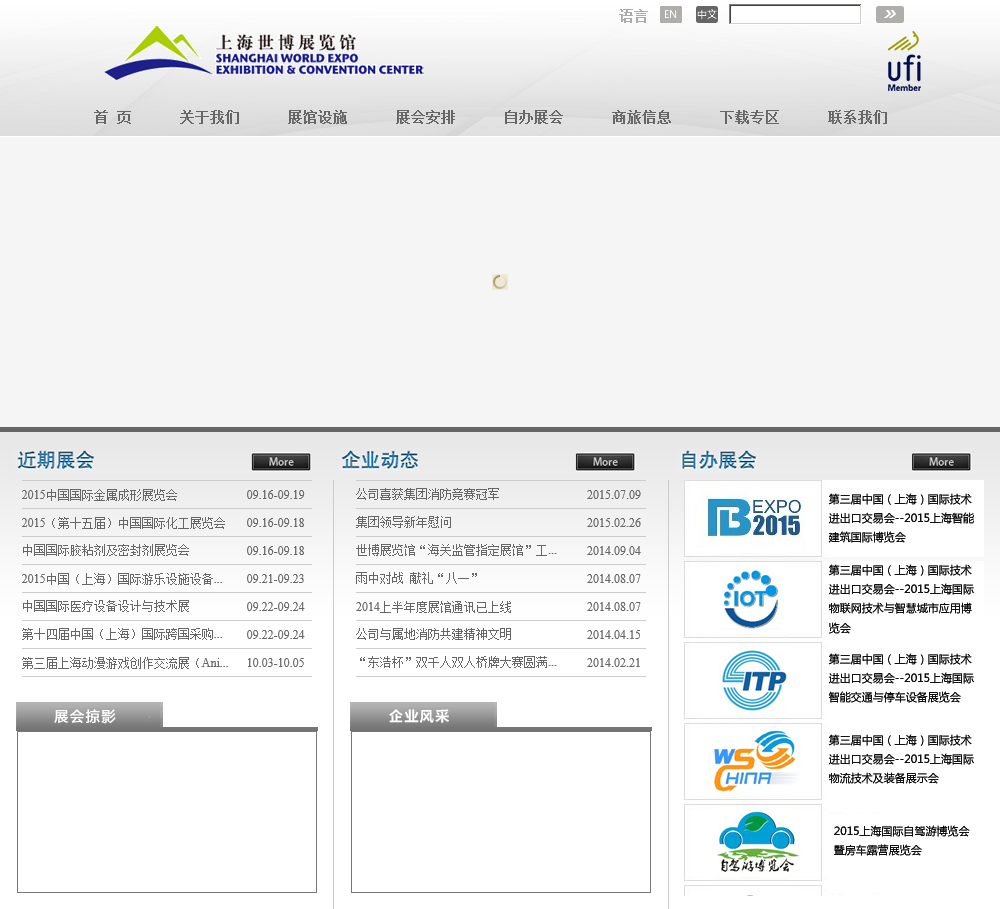Click date 2014.02.21 in news list
1000x909 pixels.
coord(614,663)
